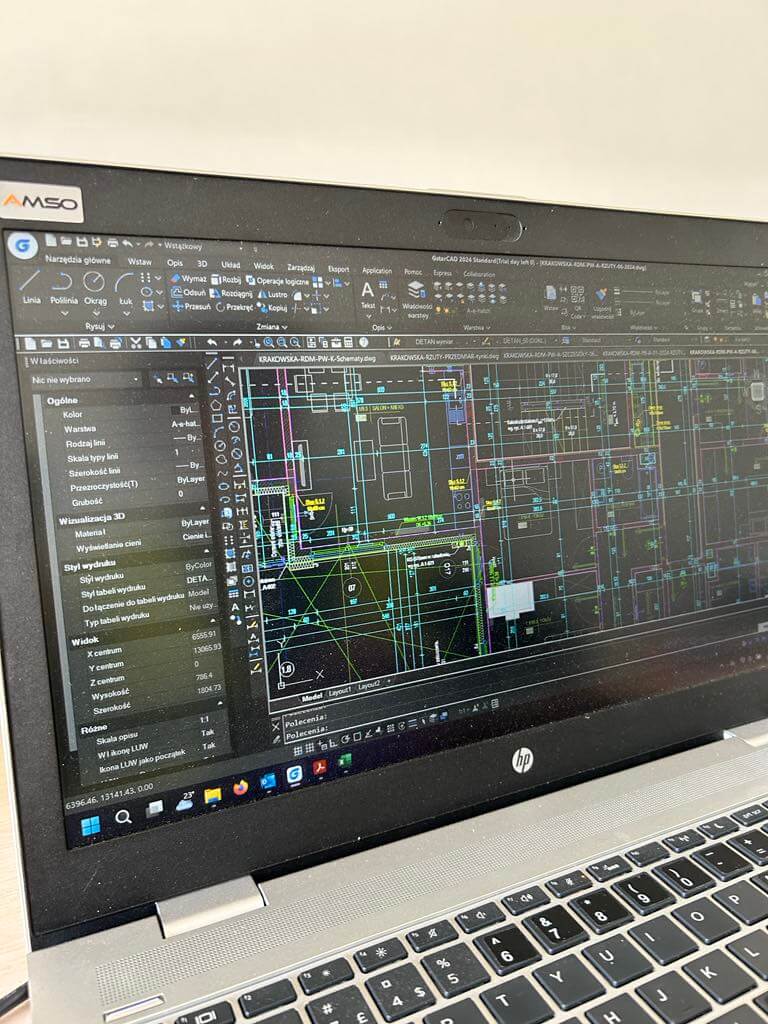
Task: Select the Linia line tool
Action: pos(30,287)
